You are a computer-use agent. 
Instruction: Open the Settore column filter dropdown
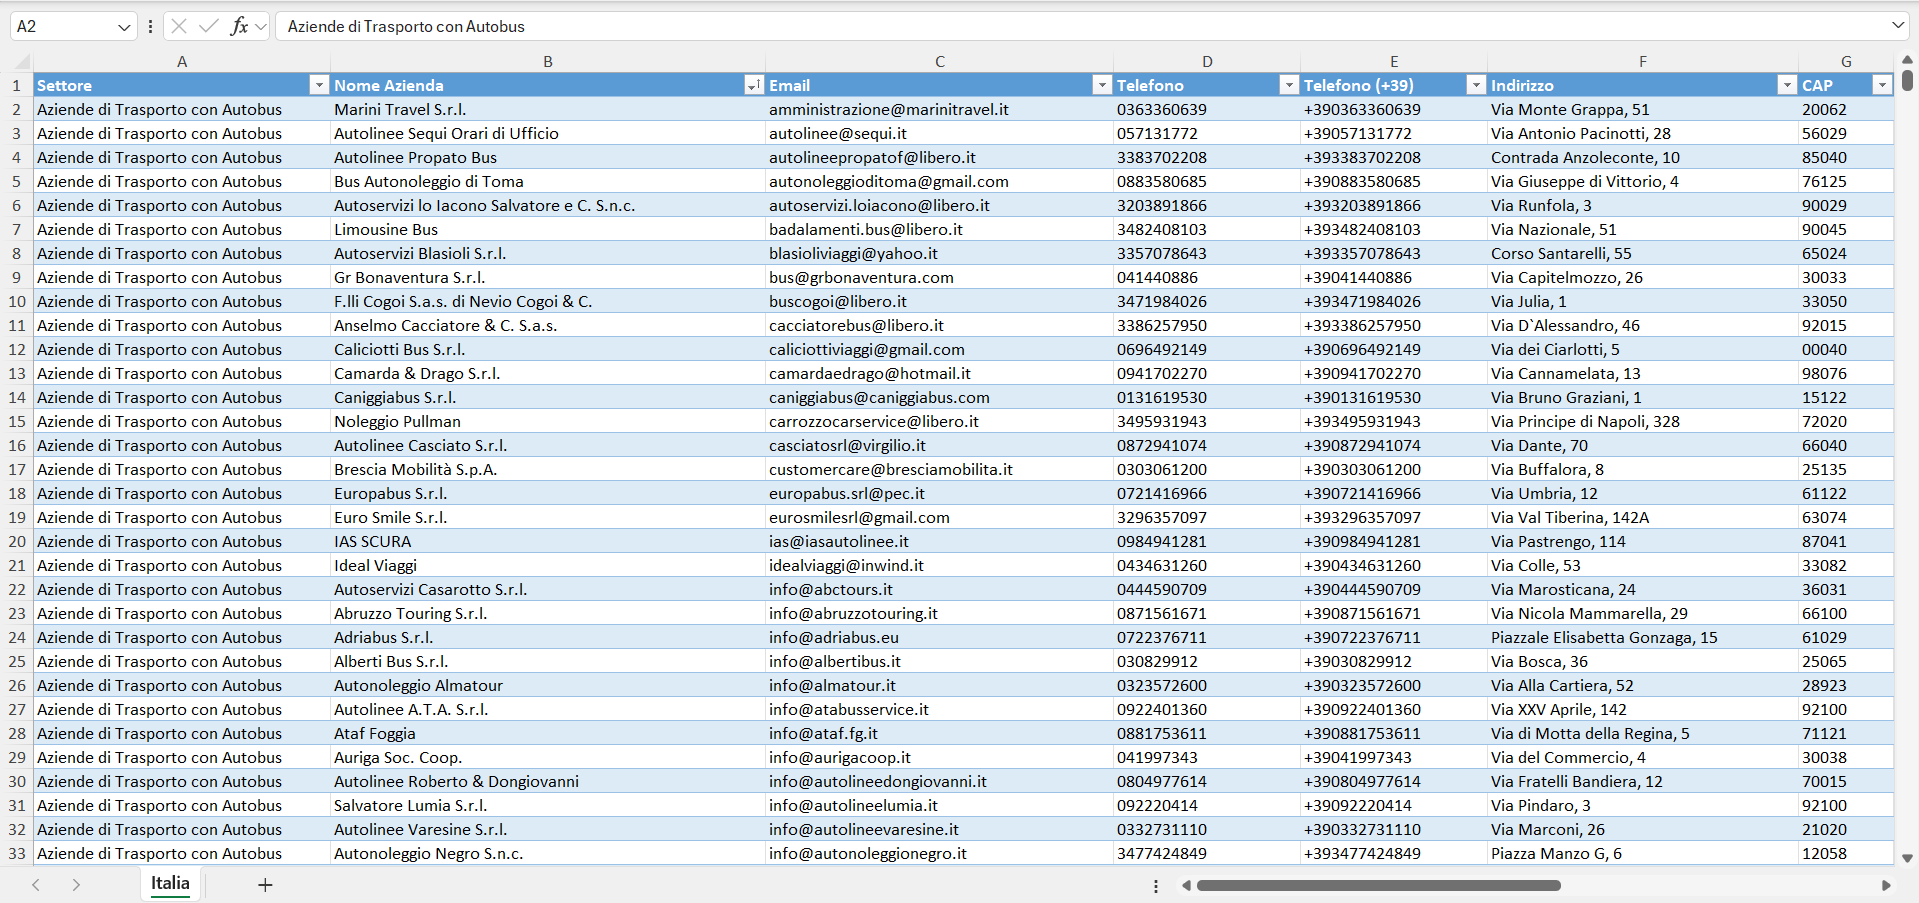tap(319, 85)
